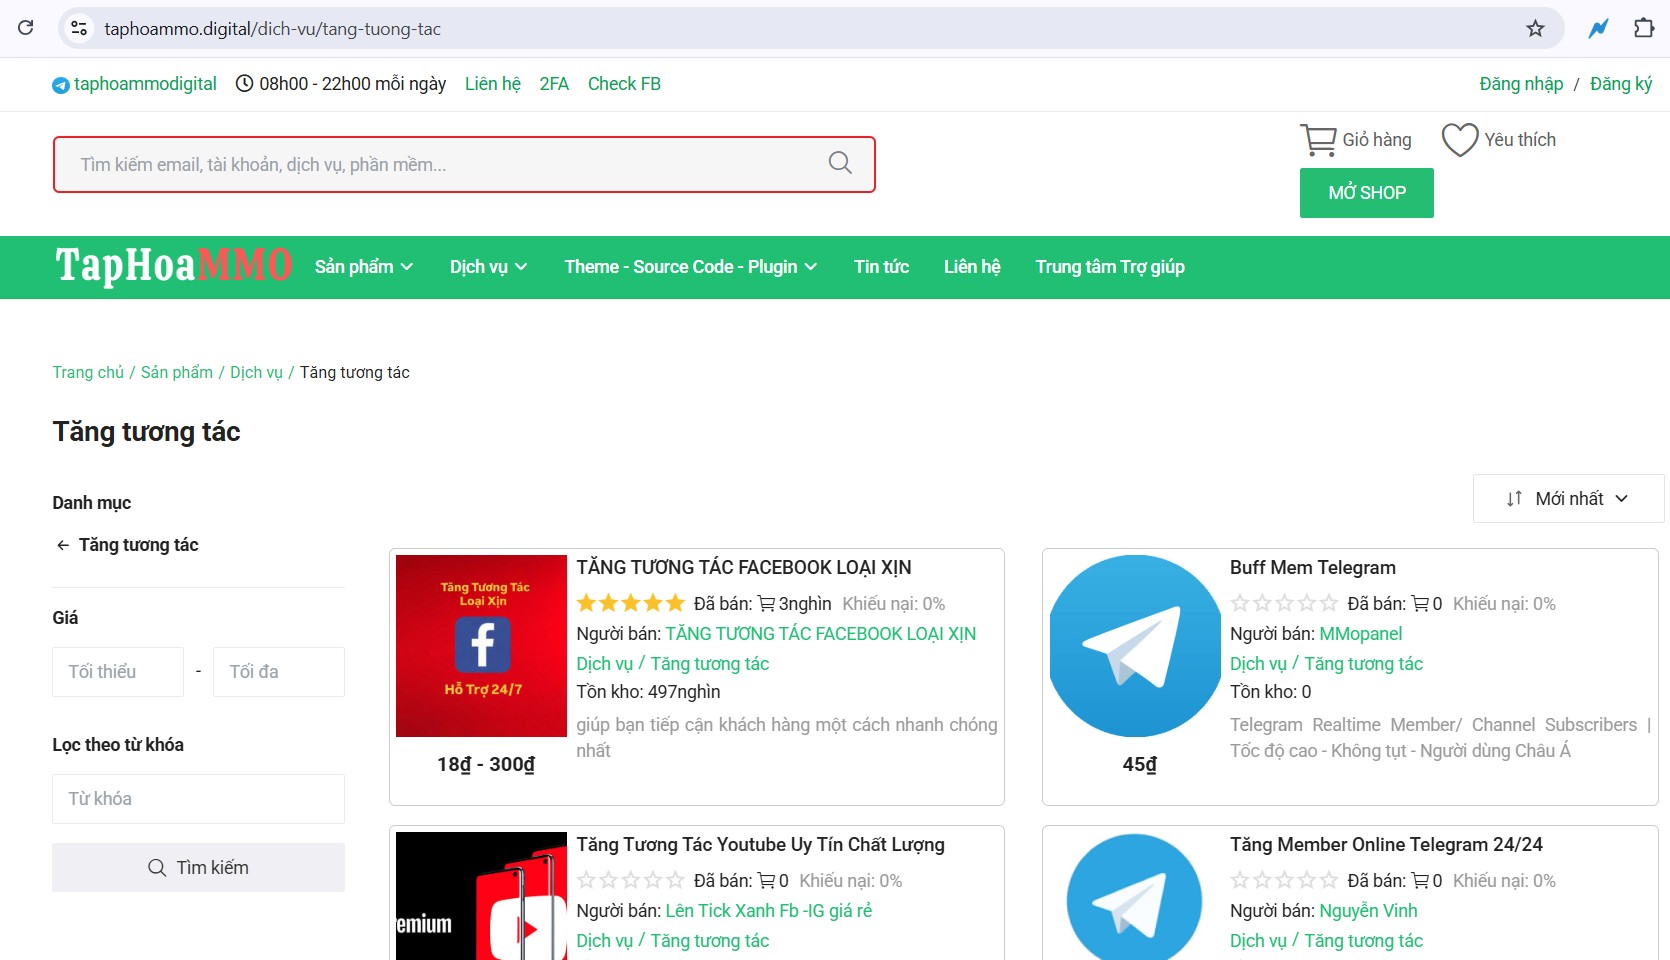Open Trung tâm Trợ giúp
The height and width of the screenshot is (960, 1670).
[1110, 267]
